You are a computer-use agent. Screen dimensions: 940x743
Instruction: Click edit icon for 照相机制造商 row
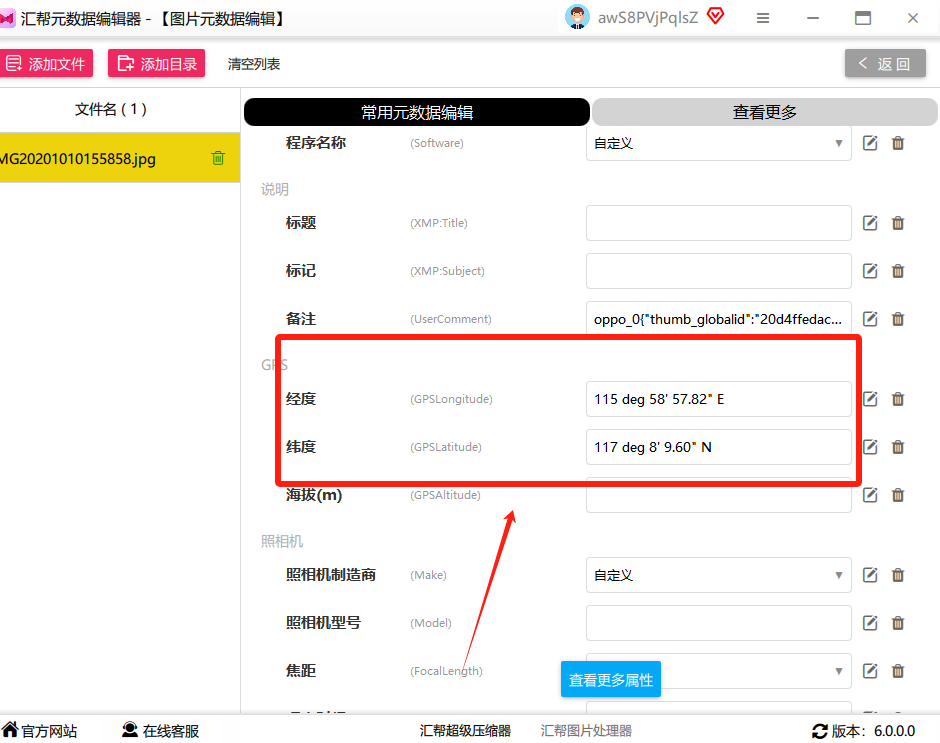tap(870, 575)
